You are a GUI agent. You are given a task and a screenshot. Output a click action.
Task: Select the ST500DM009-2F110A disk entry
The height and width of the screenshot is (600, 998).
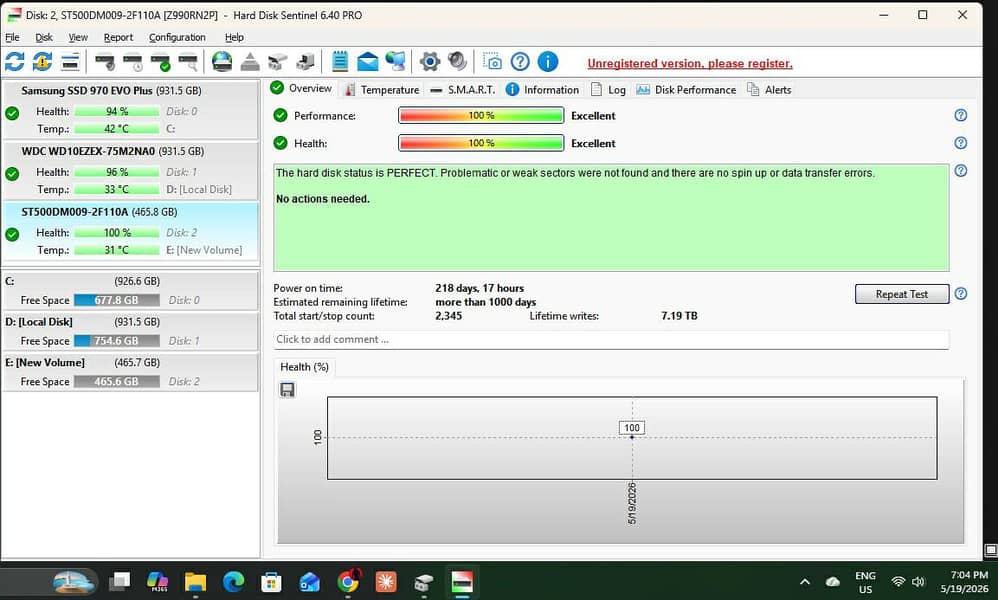tap(130, 231)
